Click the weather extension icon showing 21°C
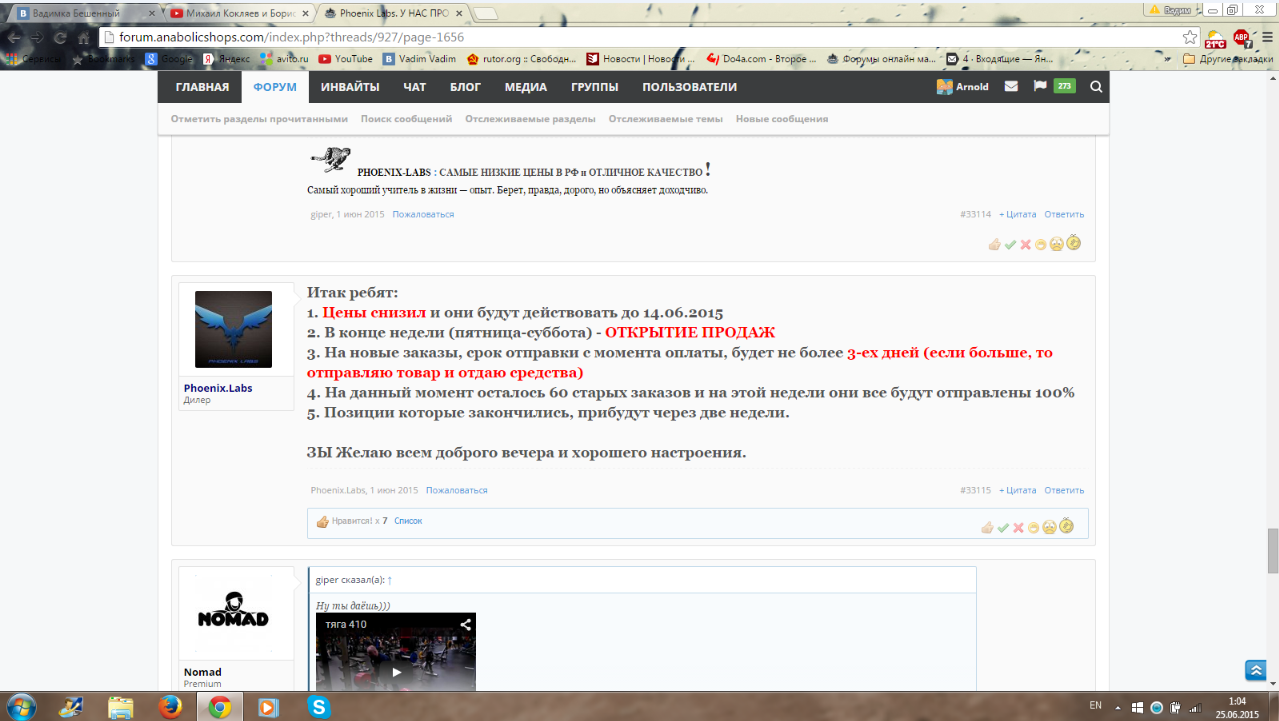 point(1215,38)
